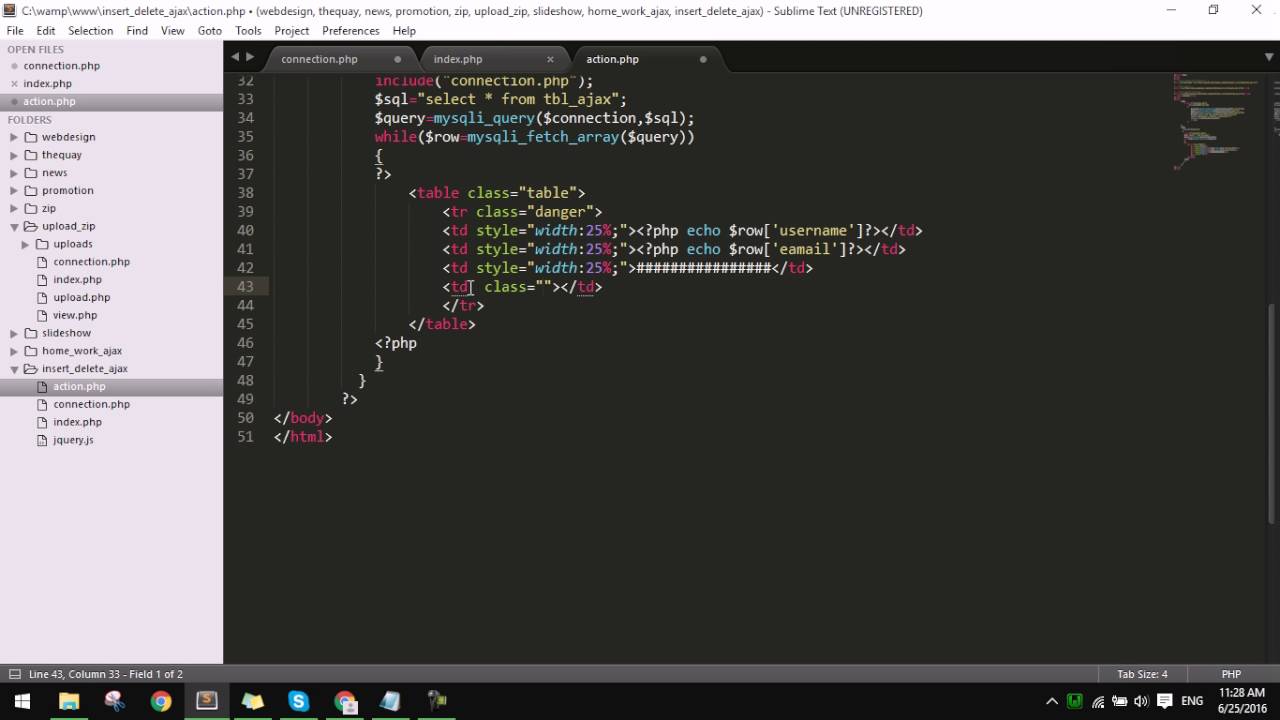Viewport: 1280px width, 720px height.
Task: Open the Edit menu
Action: coord(46,31)
